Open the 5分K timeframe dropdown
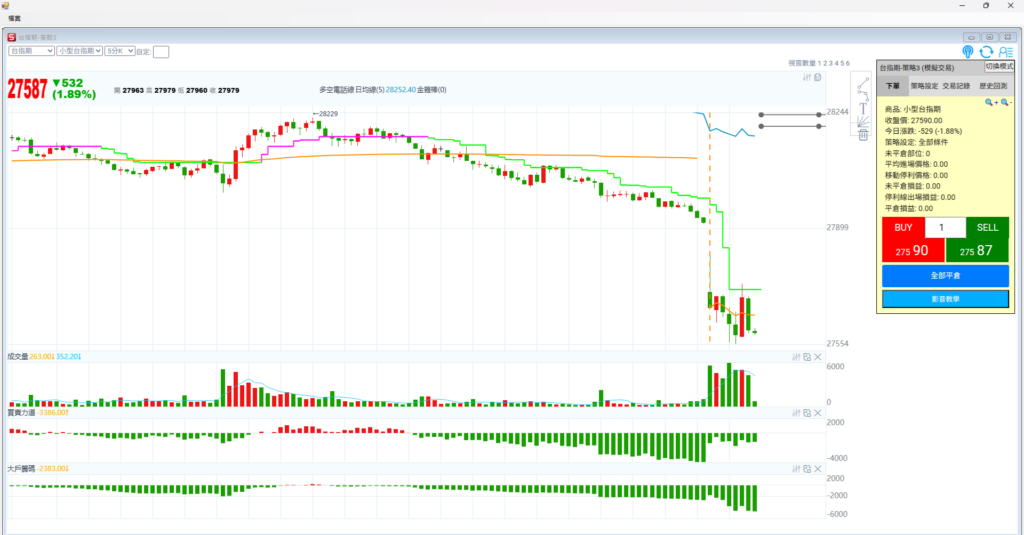 tap(119, 50)
